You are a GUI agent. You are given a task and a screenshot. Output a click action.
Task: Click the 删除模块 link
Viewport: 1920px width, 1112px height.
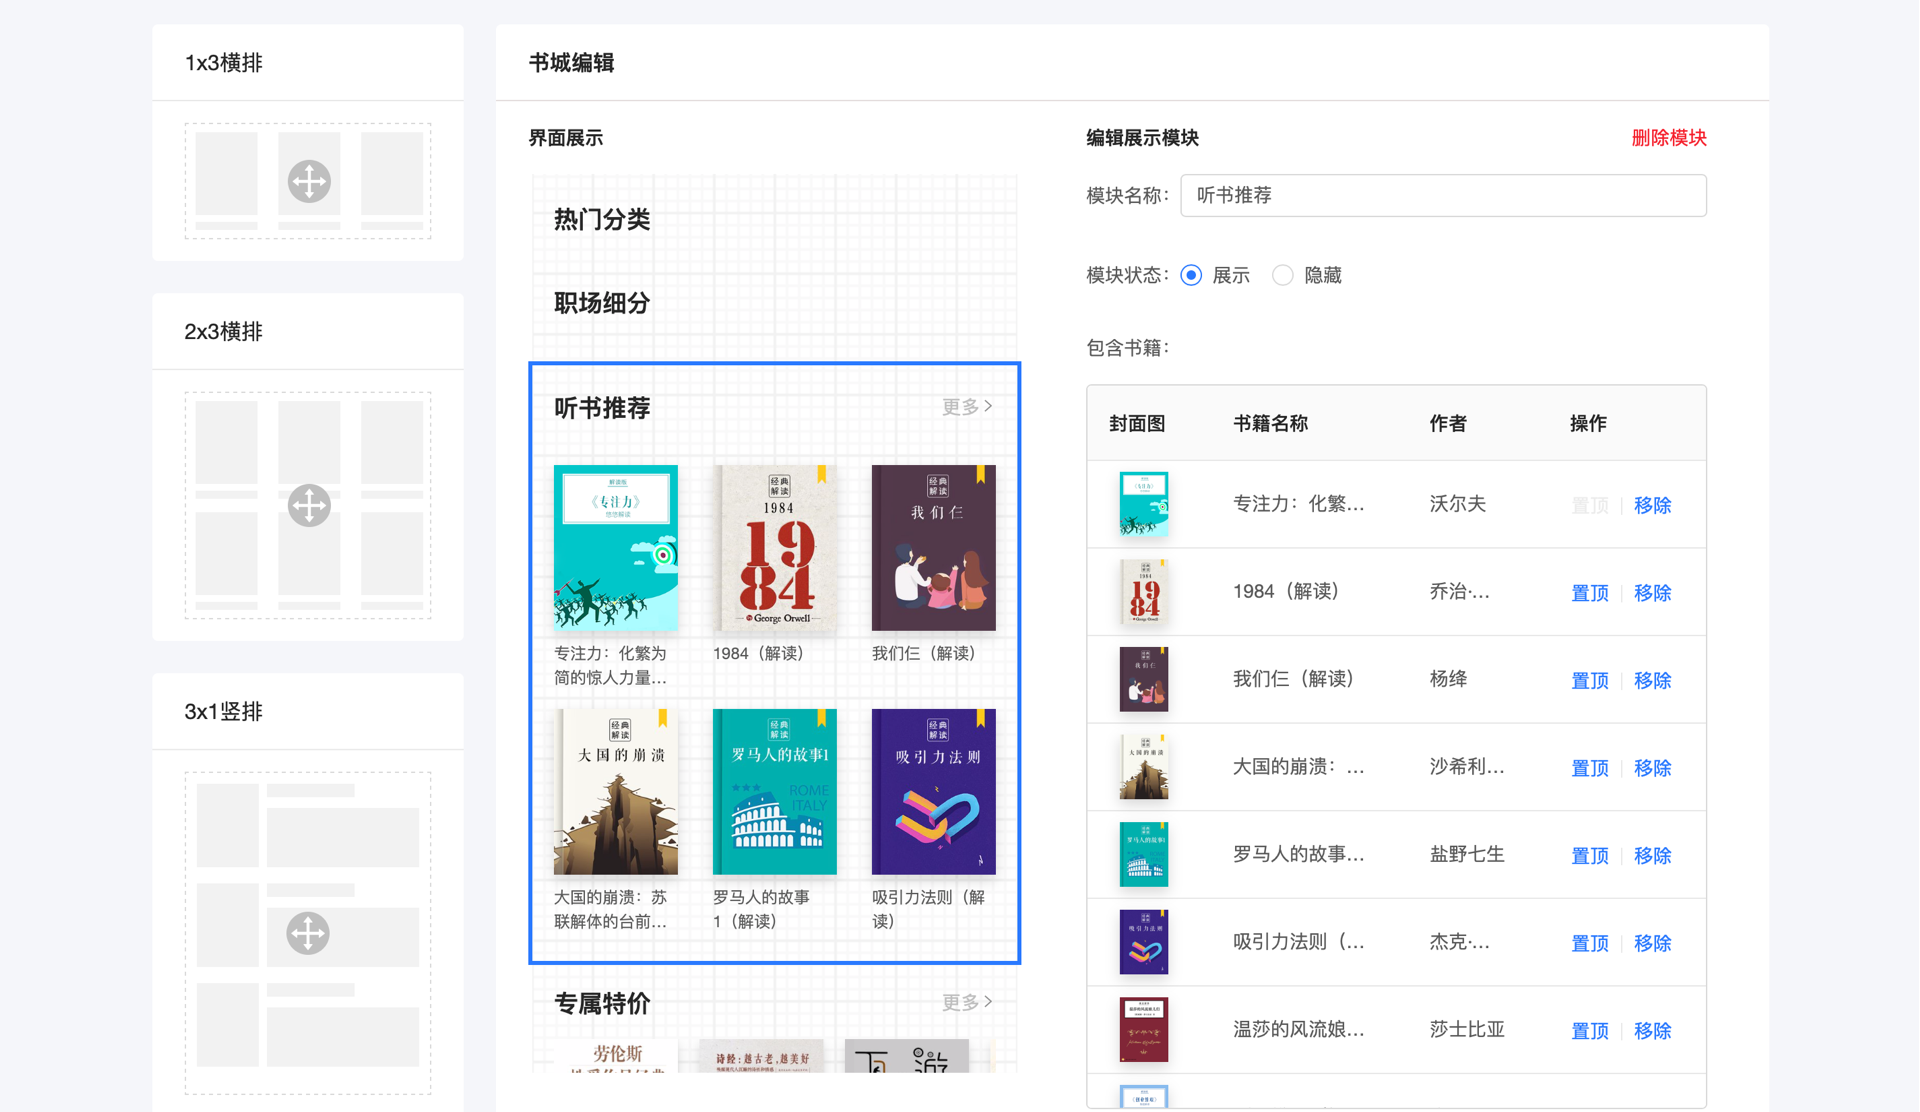click(x=1668, y=138)
